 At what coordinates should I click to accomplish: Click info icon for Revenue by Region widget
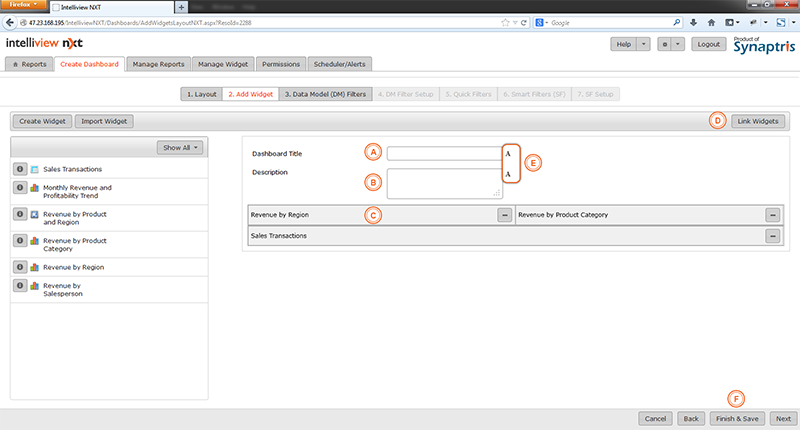click(x=20, y=267)
